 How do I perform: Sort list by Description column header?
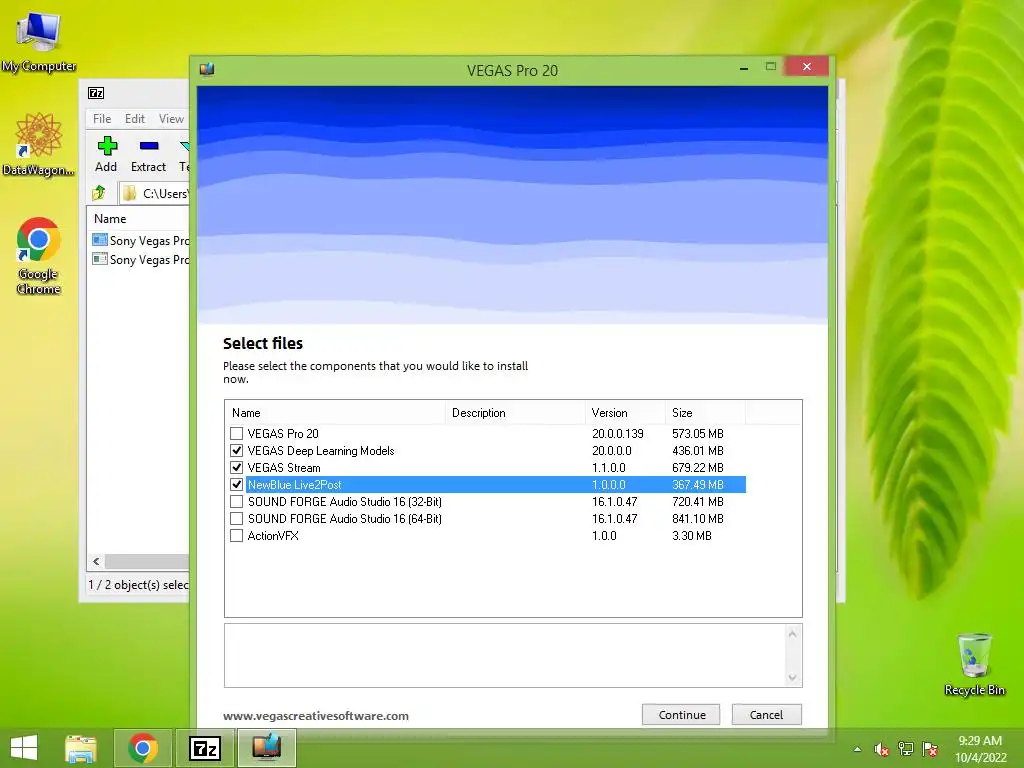coord(515,413)
